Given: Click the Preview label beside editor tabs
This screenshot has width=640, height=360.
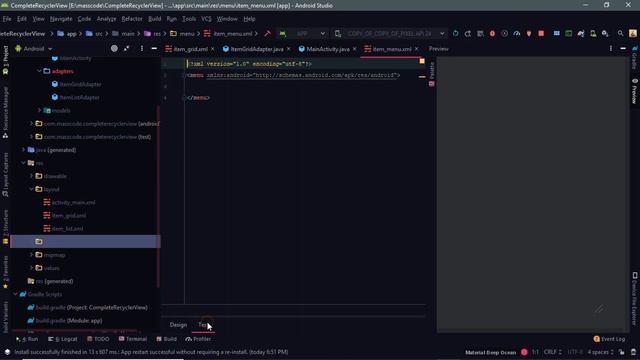Looking at the screenshot, I should click(438, 49).
